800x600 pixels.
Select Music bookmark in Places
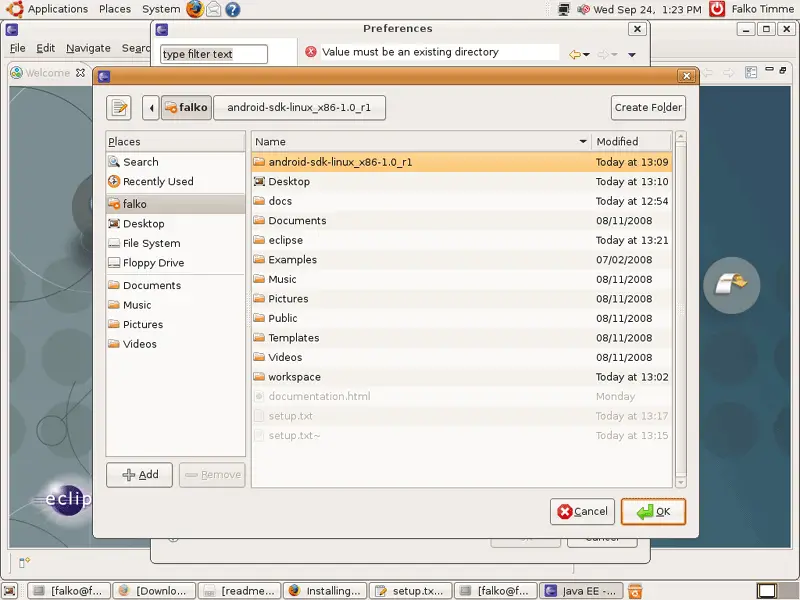176,305
